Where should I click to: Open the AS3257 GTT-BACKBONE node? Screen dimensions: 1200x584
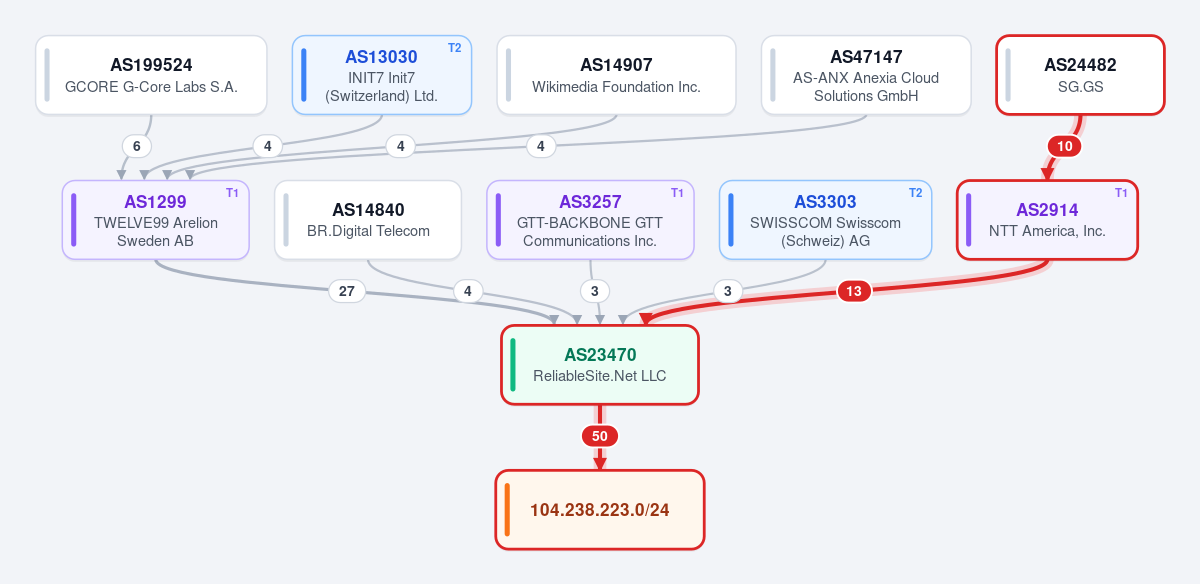tap(590, 220)
